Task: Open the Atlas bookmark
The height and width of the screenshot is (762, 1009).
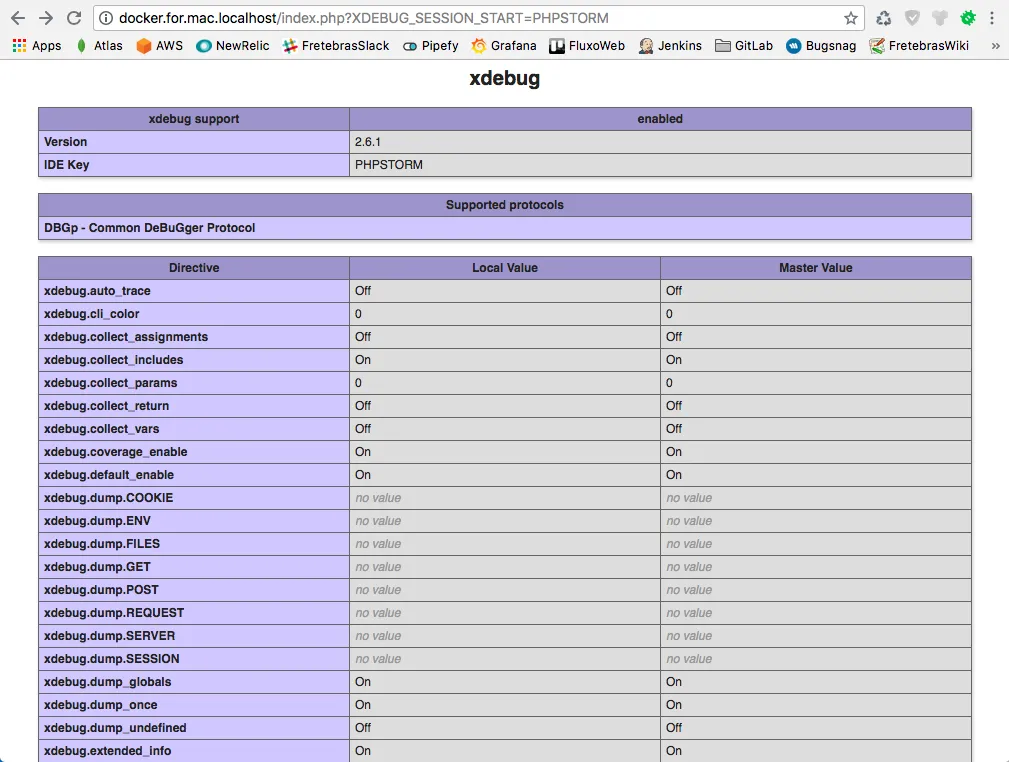Action: pos(100,46)
